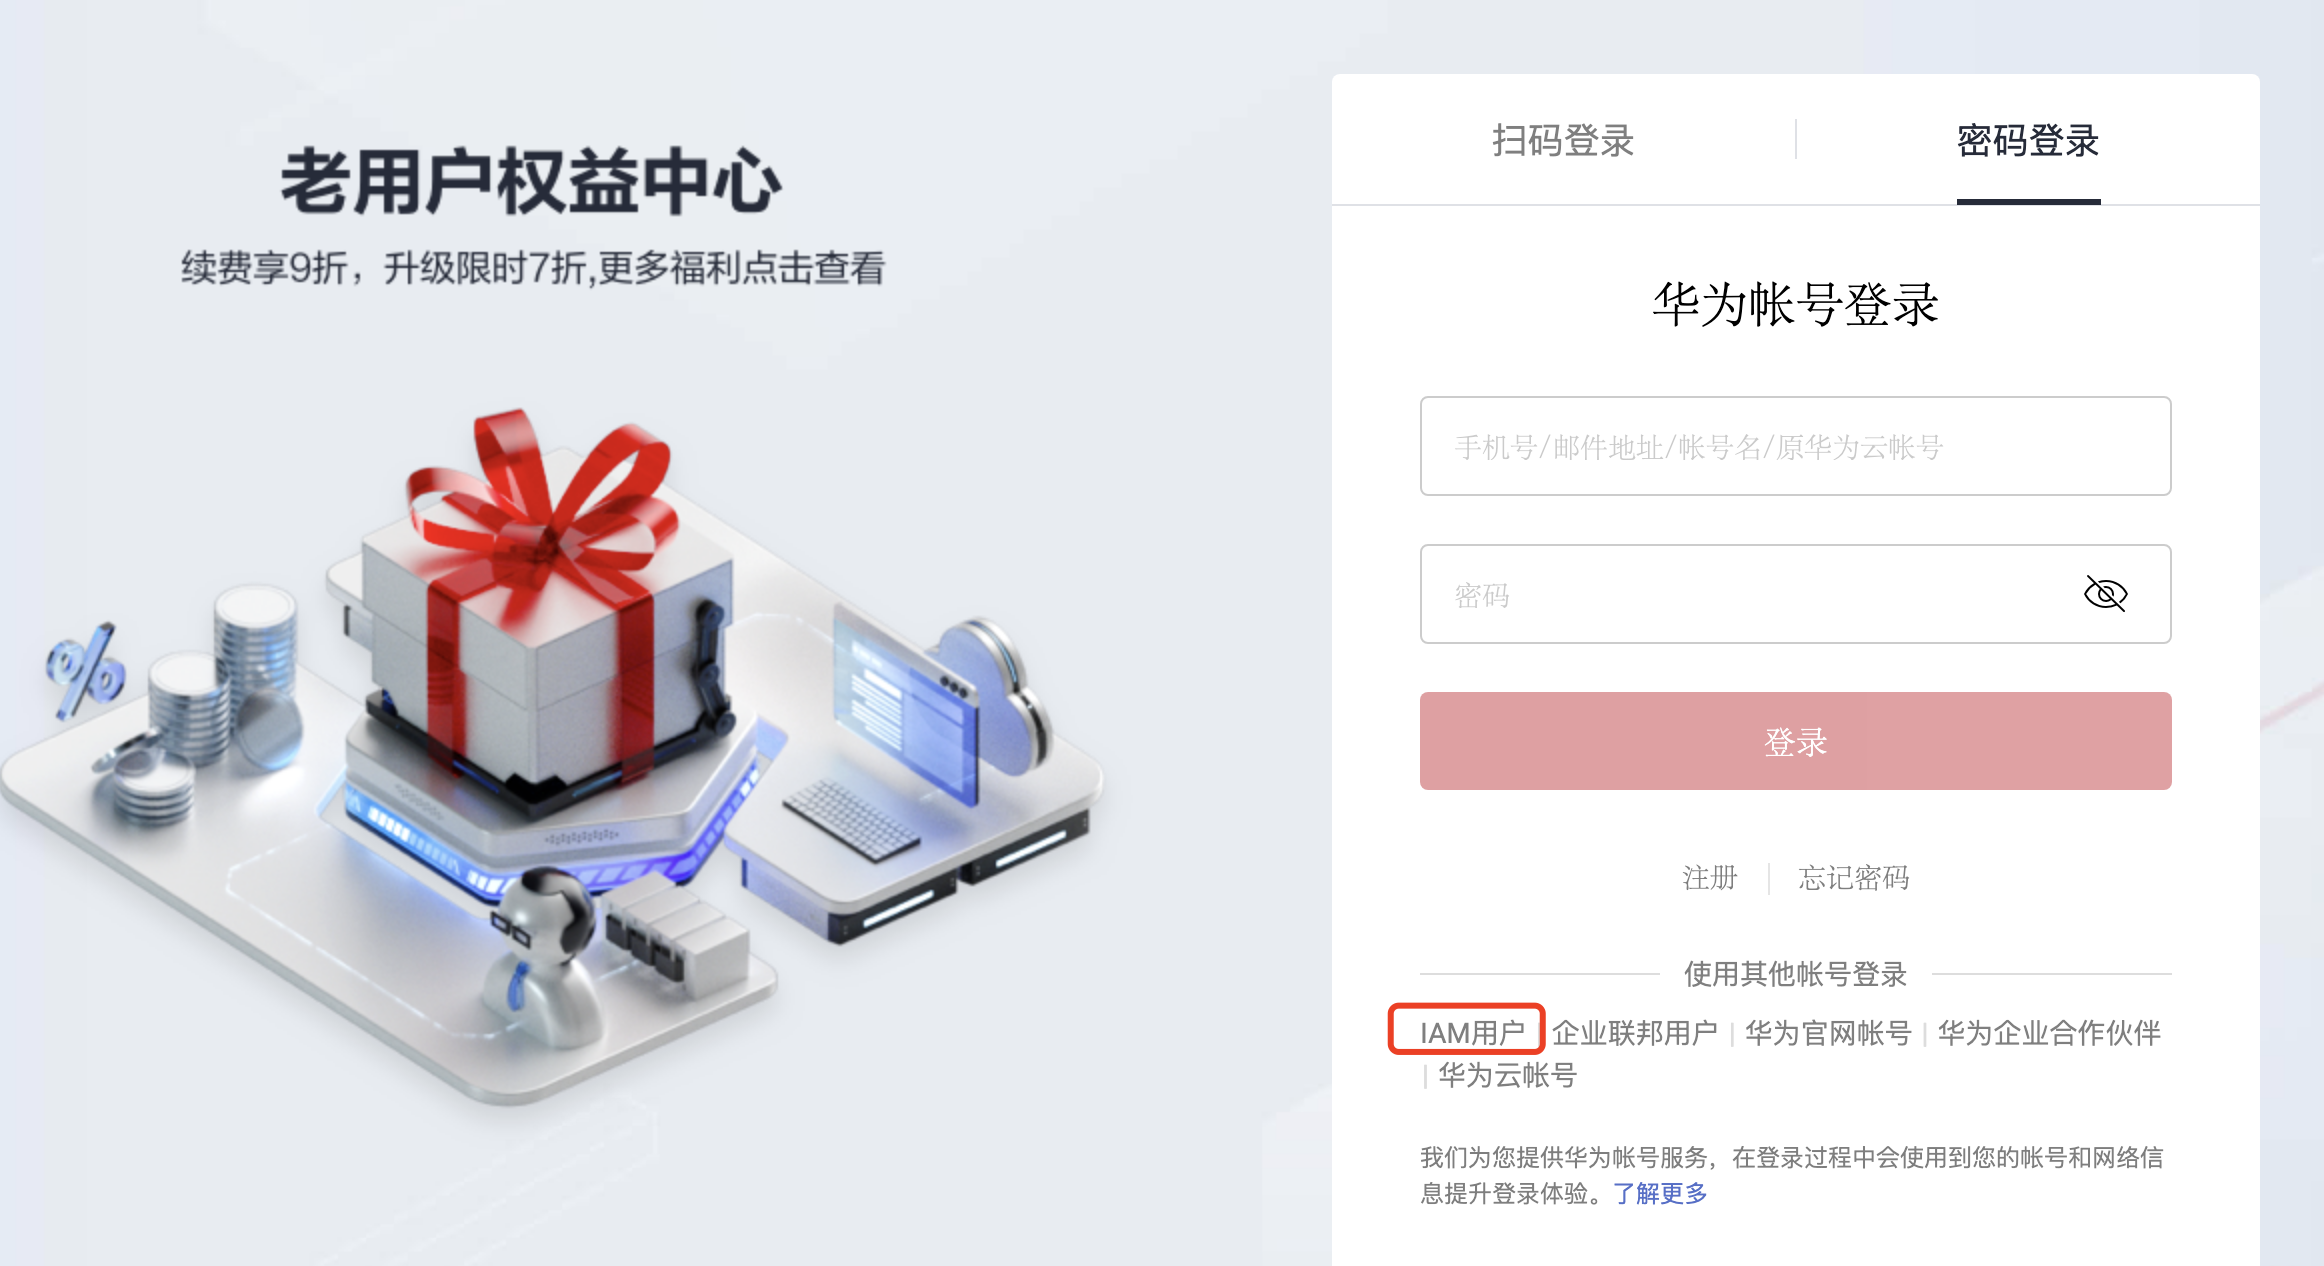Select 华为企业合作伙伴 login option
Viewport: 2324px width, 1266px height.
(x=2049, y=1032)
